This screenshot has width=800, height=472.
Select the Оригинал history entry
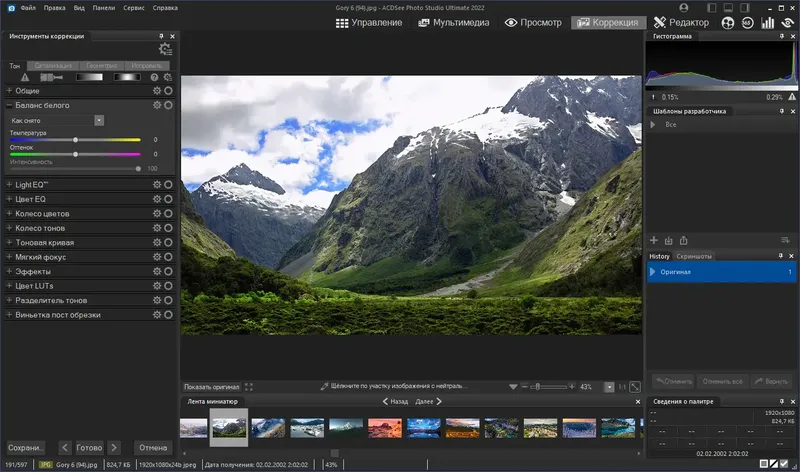pos(721,272)
